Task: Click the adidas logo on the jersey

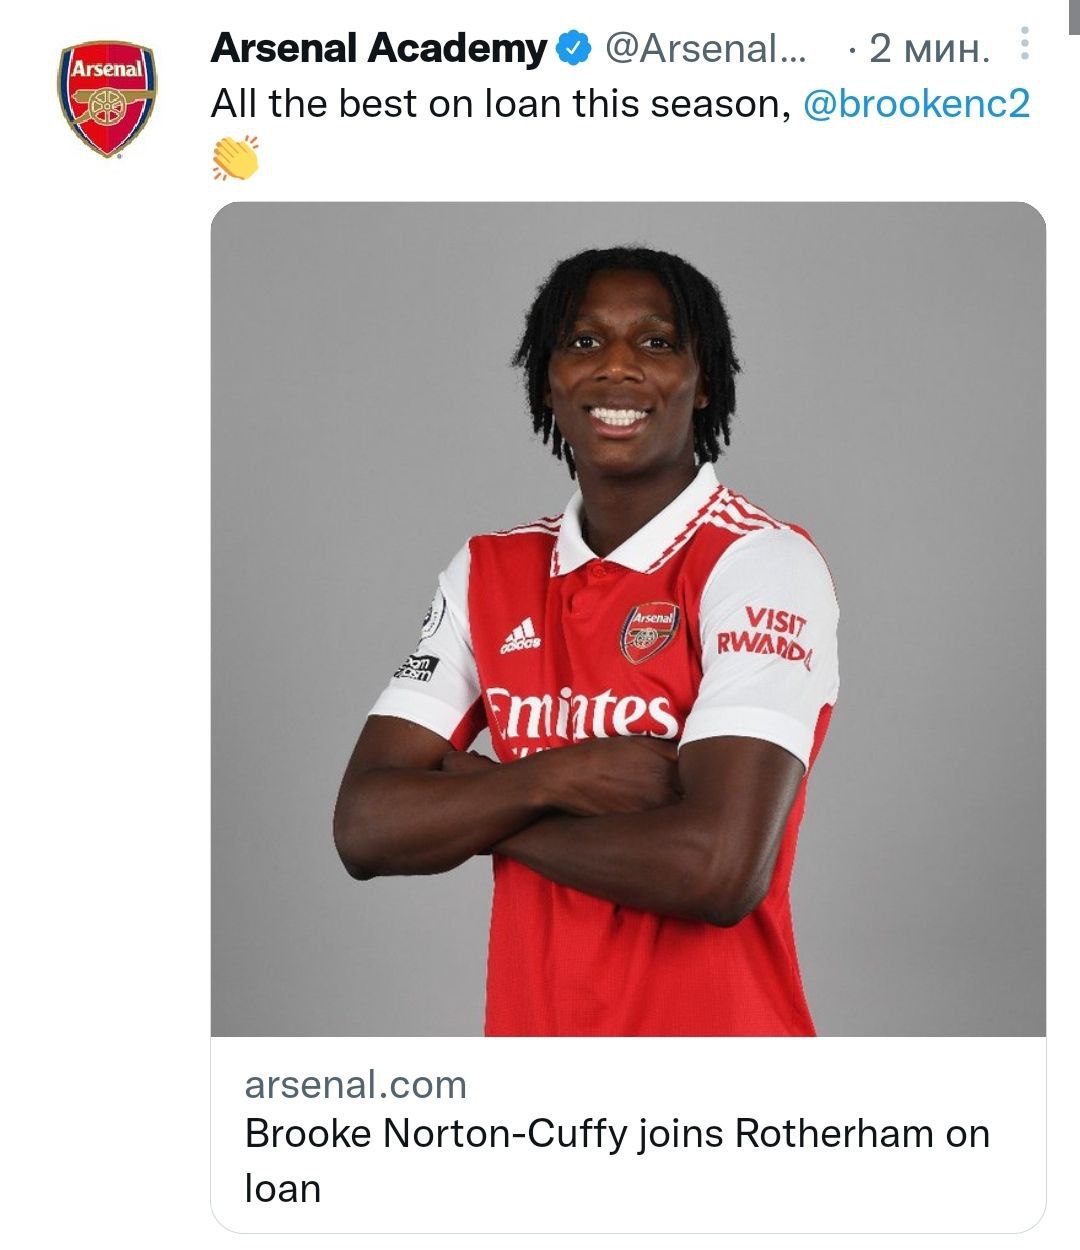Action: [x=520, y=634]
